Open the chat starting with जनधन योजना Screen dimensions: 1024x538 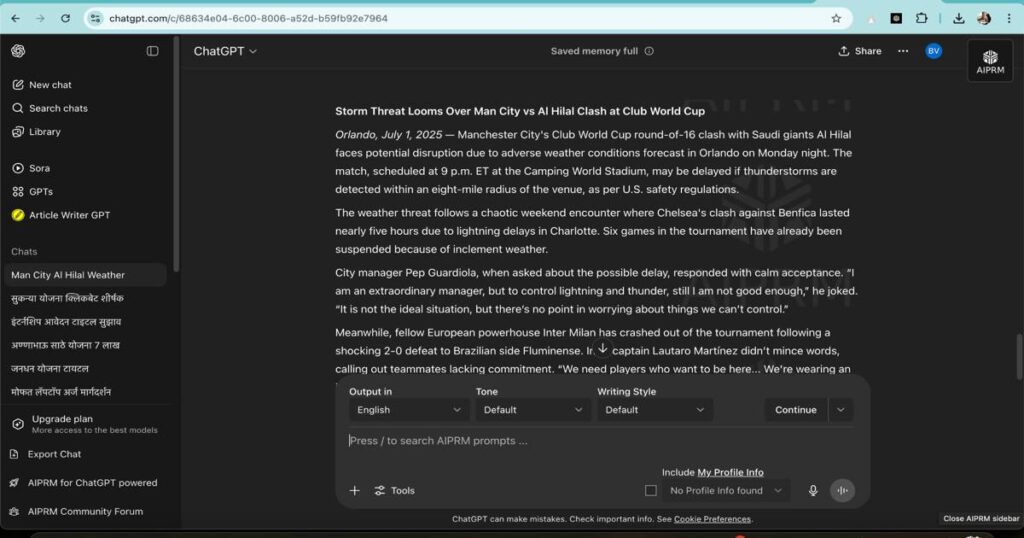point(50,369)
